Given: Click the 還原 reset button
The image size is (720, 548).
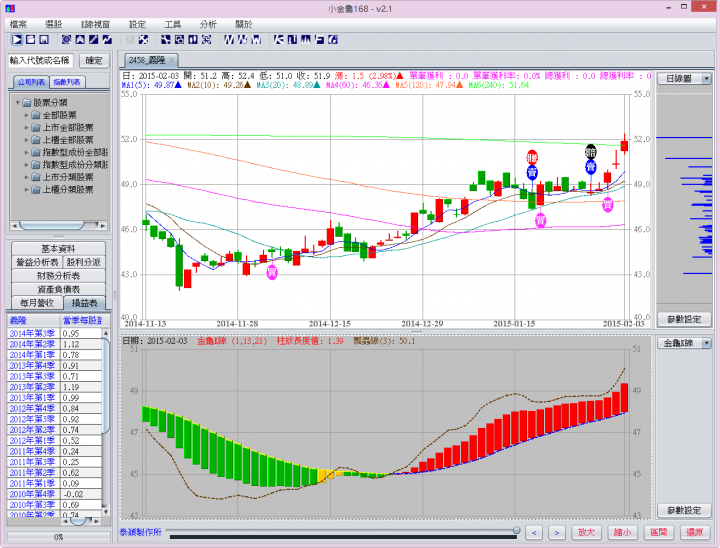Looking at the screenshot, I should point(695,532).
